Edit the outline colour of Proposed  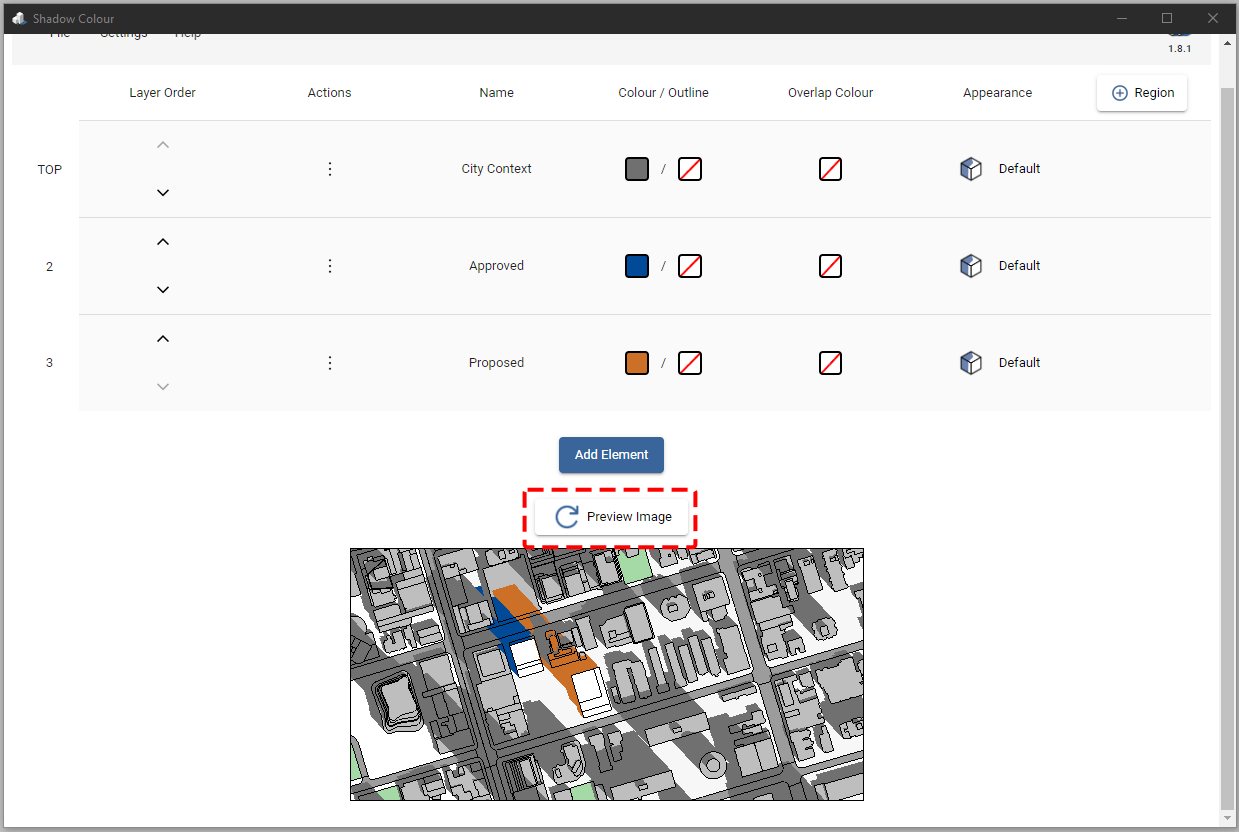690,362
